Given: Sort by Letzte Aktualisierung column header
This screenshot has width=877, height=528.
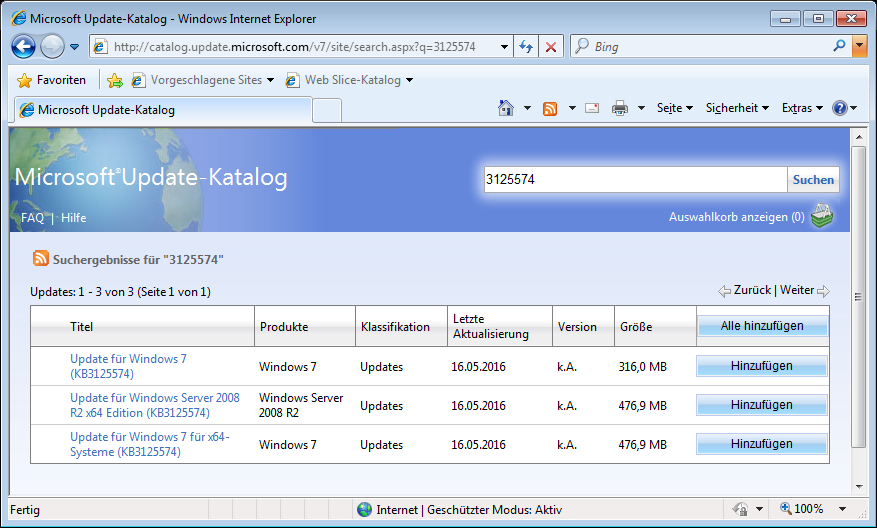Looking at the screenshot, I should (x=491, y=326).
